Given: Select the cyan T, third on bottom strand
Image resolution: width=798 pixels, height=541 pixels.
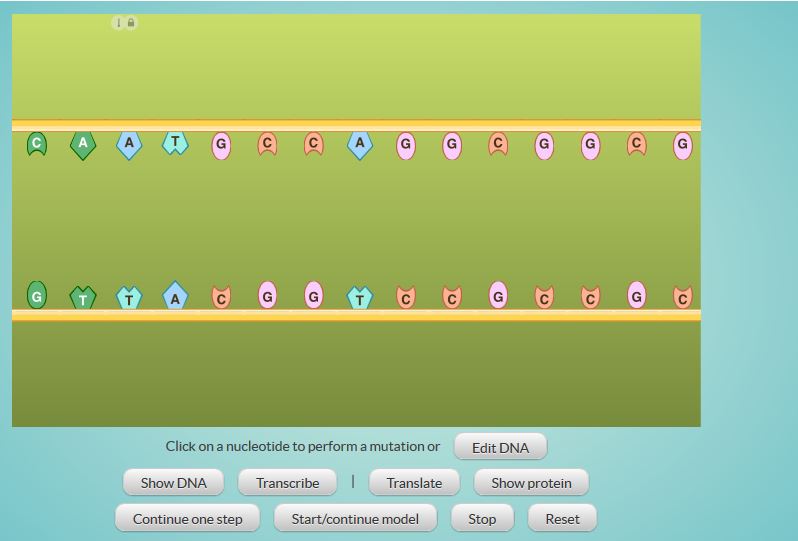Looking at the screenshot, I should pos(129,298).
